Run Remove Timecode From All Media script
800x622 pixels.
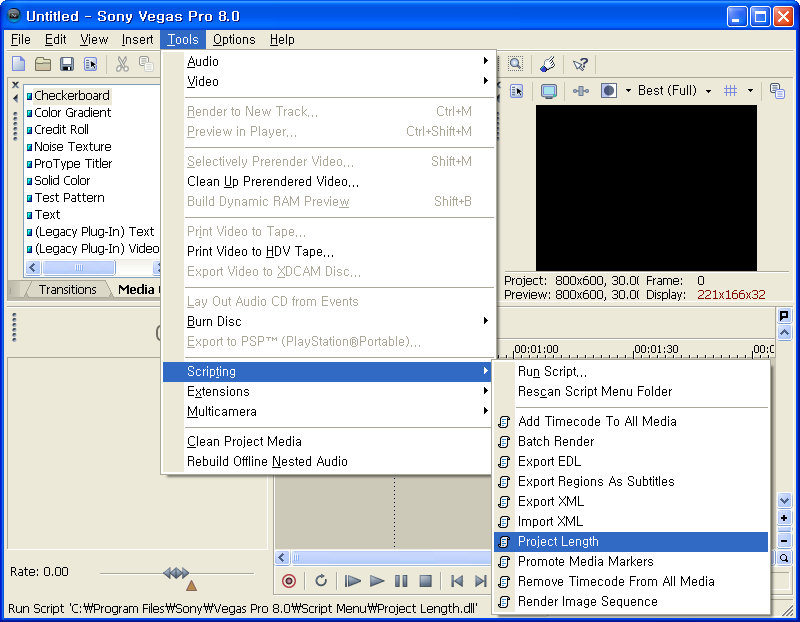[x=631, y=581]
